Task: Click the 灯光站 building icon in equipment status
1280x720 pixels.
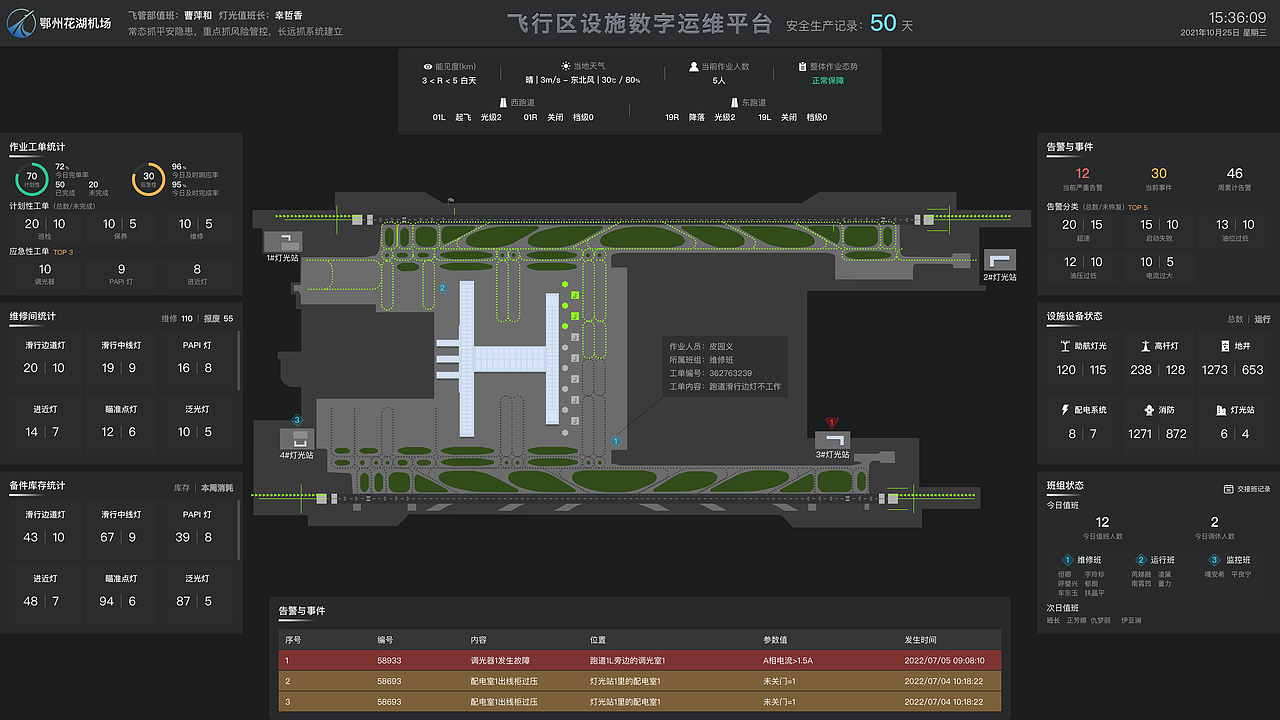Action: (x=1221, y=410)
